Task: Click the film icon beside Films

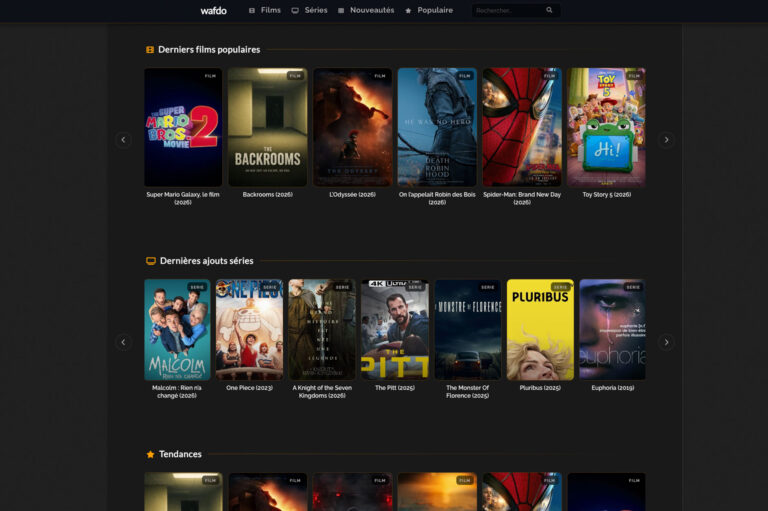Action: tap(252, 10)
